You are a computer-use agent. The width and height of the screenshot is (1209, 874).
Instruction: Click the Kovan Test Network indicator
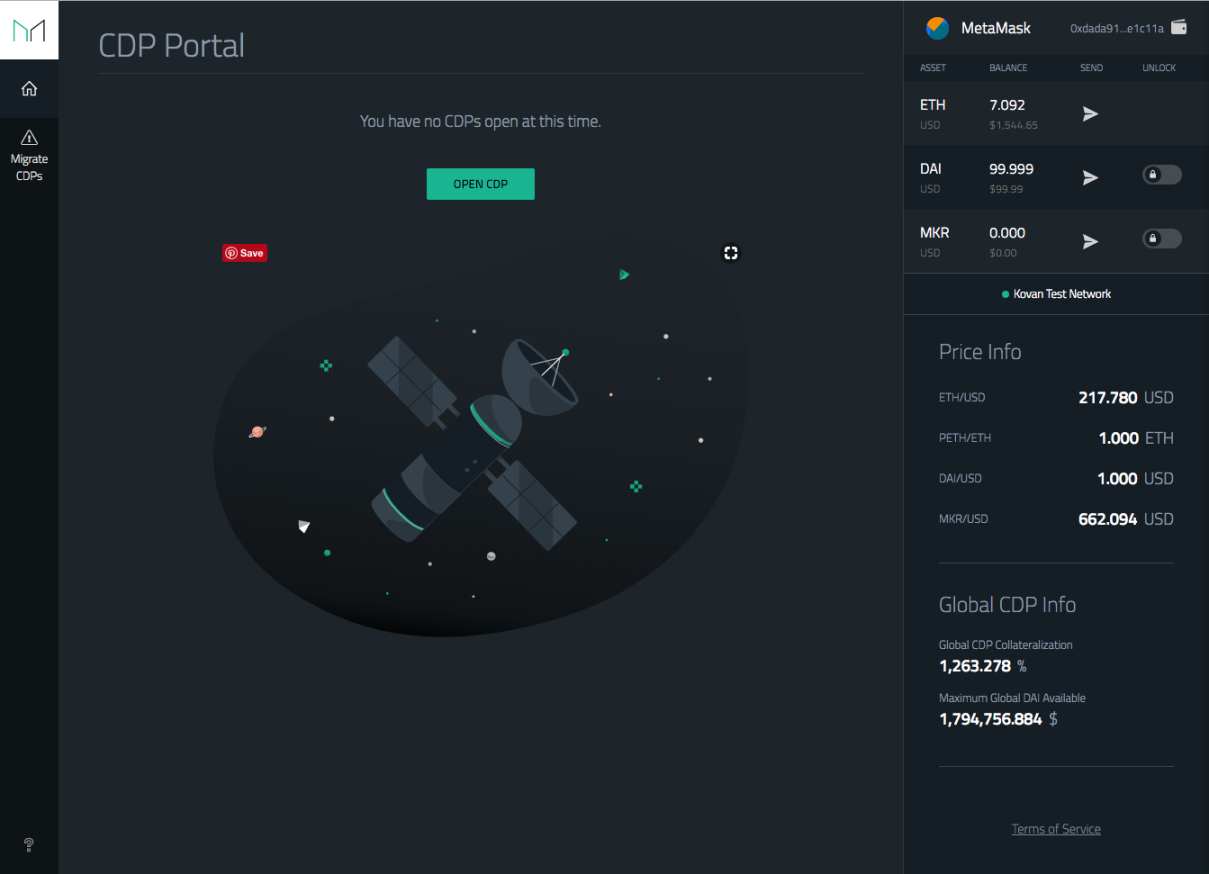pos(1056,294)
